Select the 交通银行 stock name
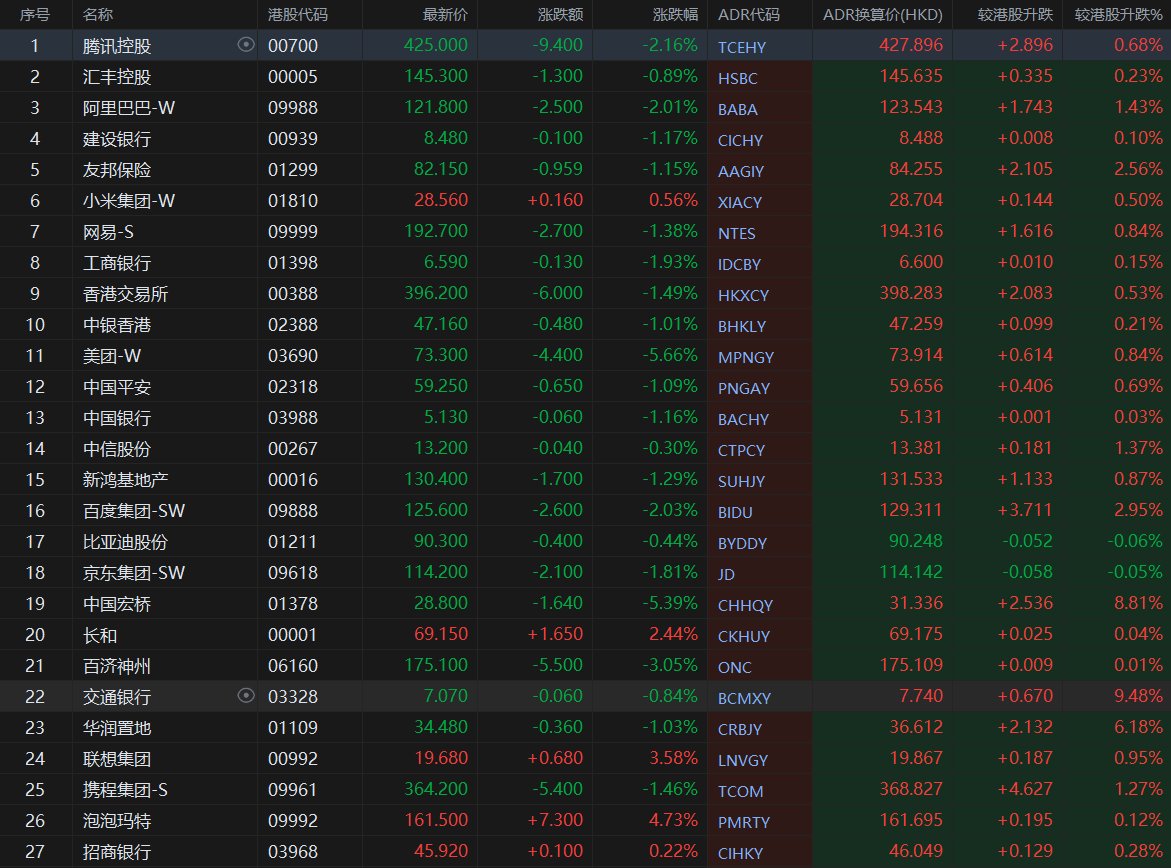Image resolution: width=1171 pixels, height=868 pixels. (x=117, y=697)
